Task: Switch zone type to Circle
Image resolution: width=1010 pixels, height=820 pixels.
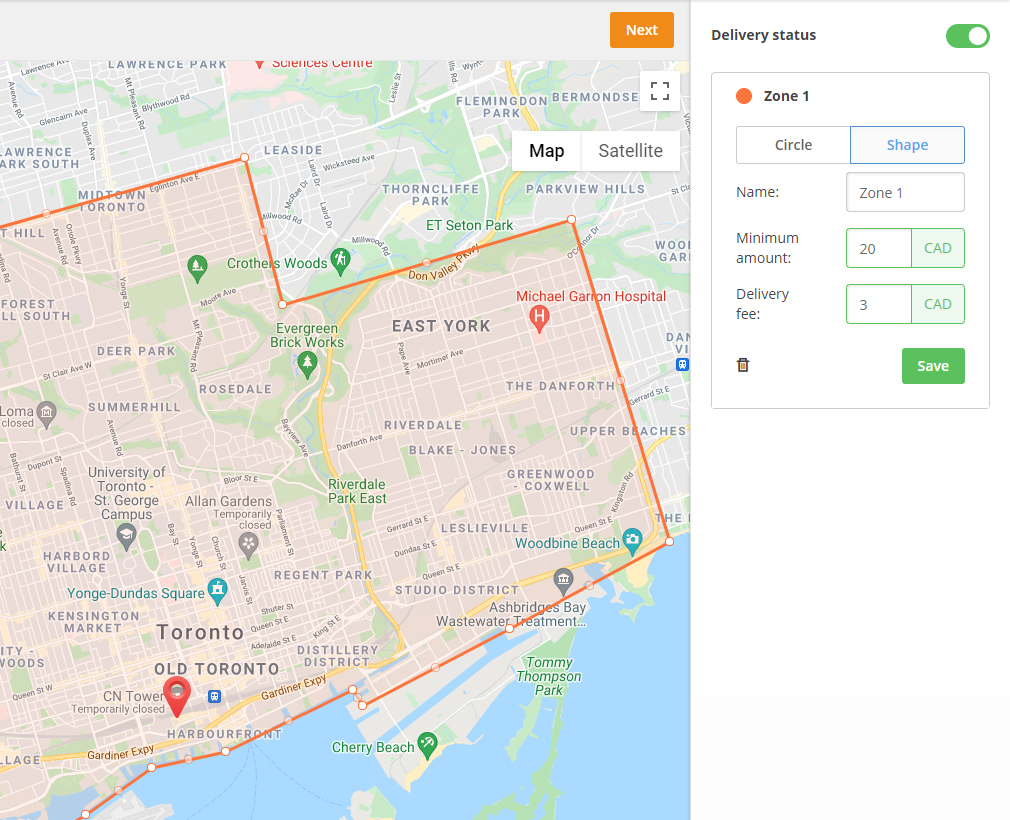Action: coord(793,145)
